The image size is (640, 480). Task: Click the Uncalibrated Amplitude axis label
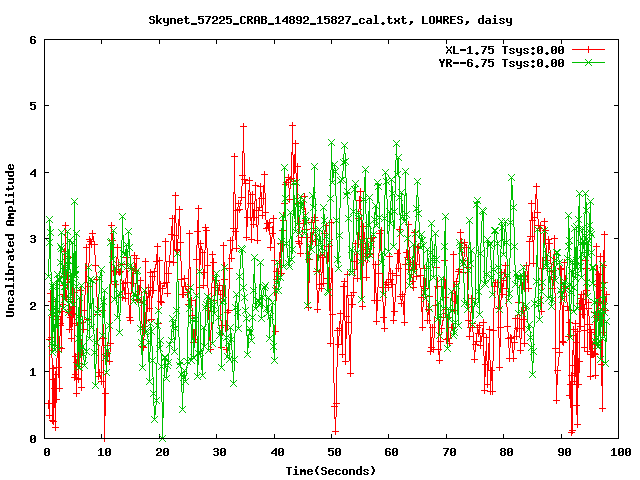coord(10,240)
